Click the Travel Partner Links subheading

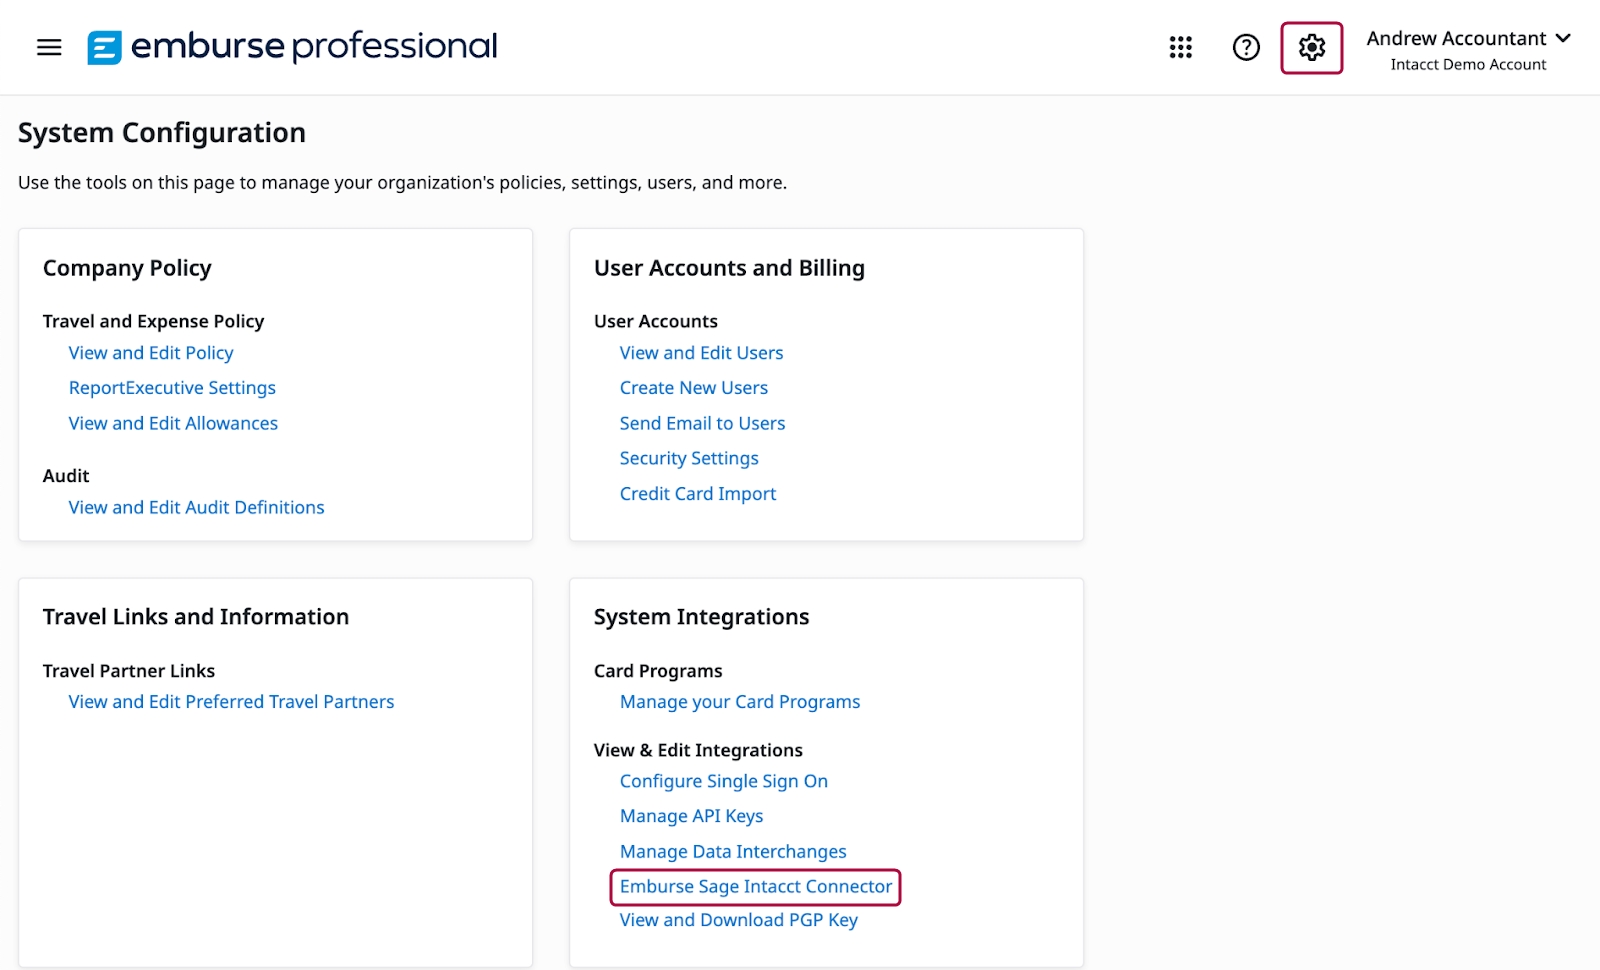tap(129, 671)
